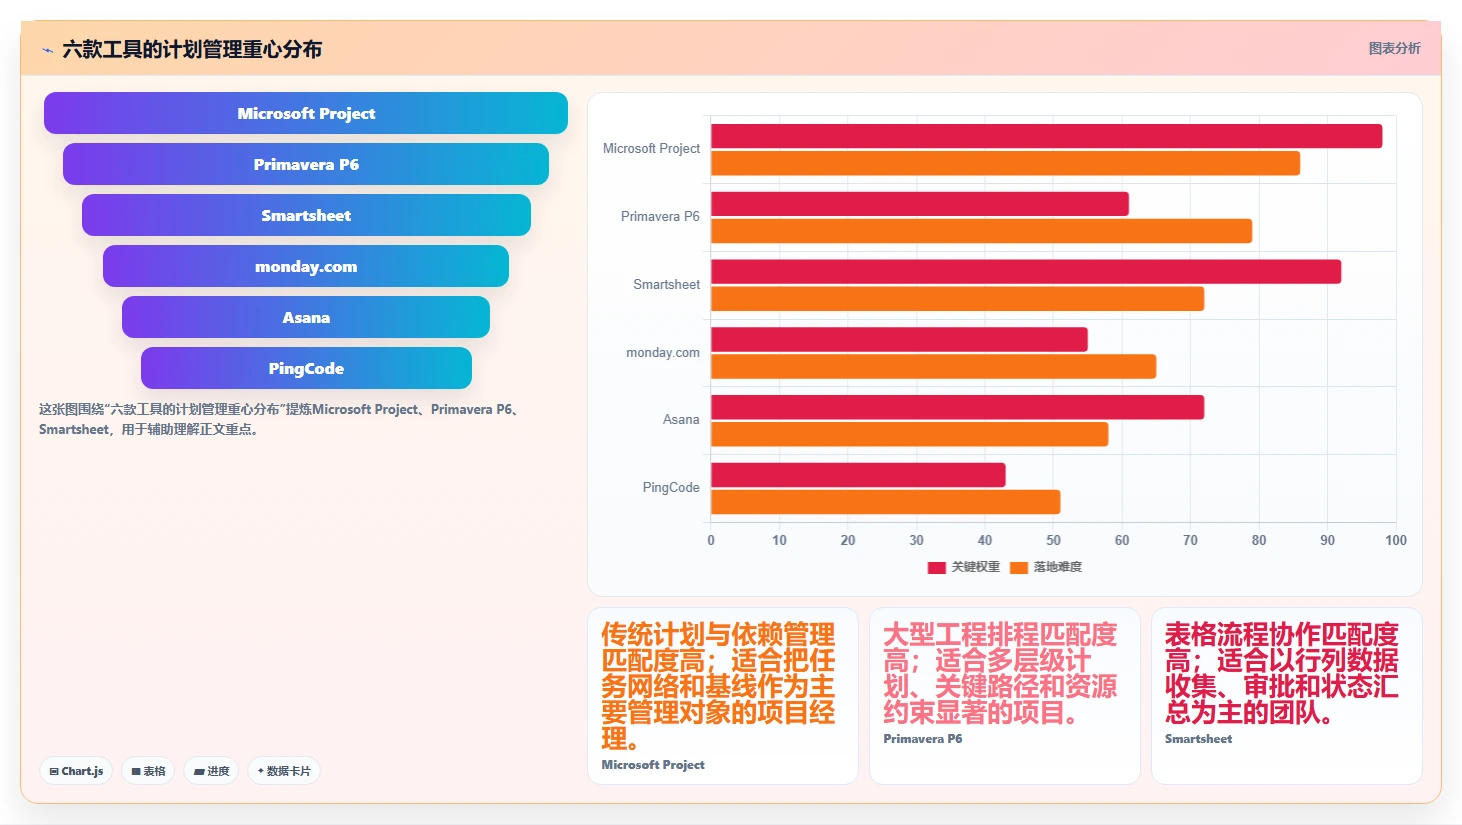Select the monday.com funnel bar
Viewport: 1462px width, 825px height.
point(306,266)
